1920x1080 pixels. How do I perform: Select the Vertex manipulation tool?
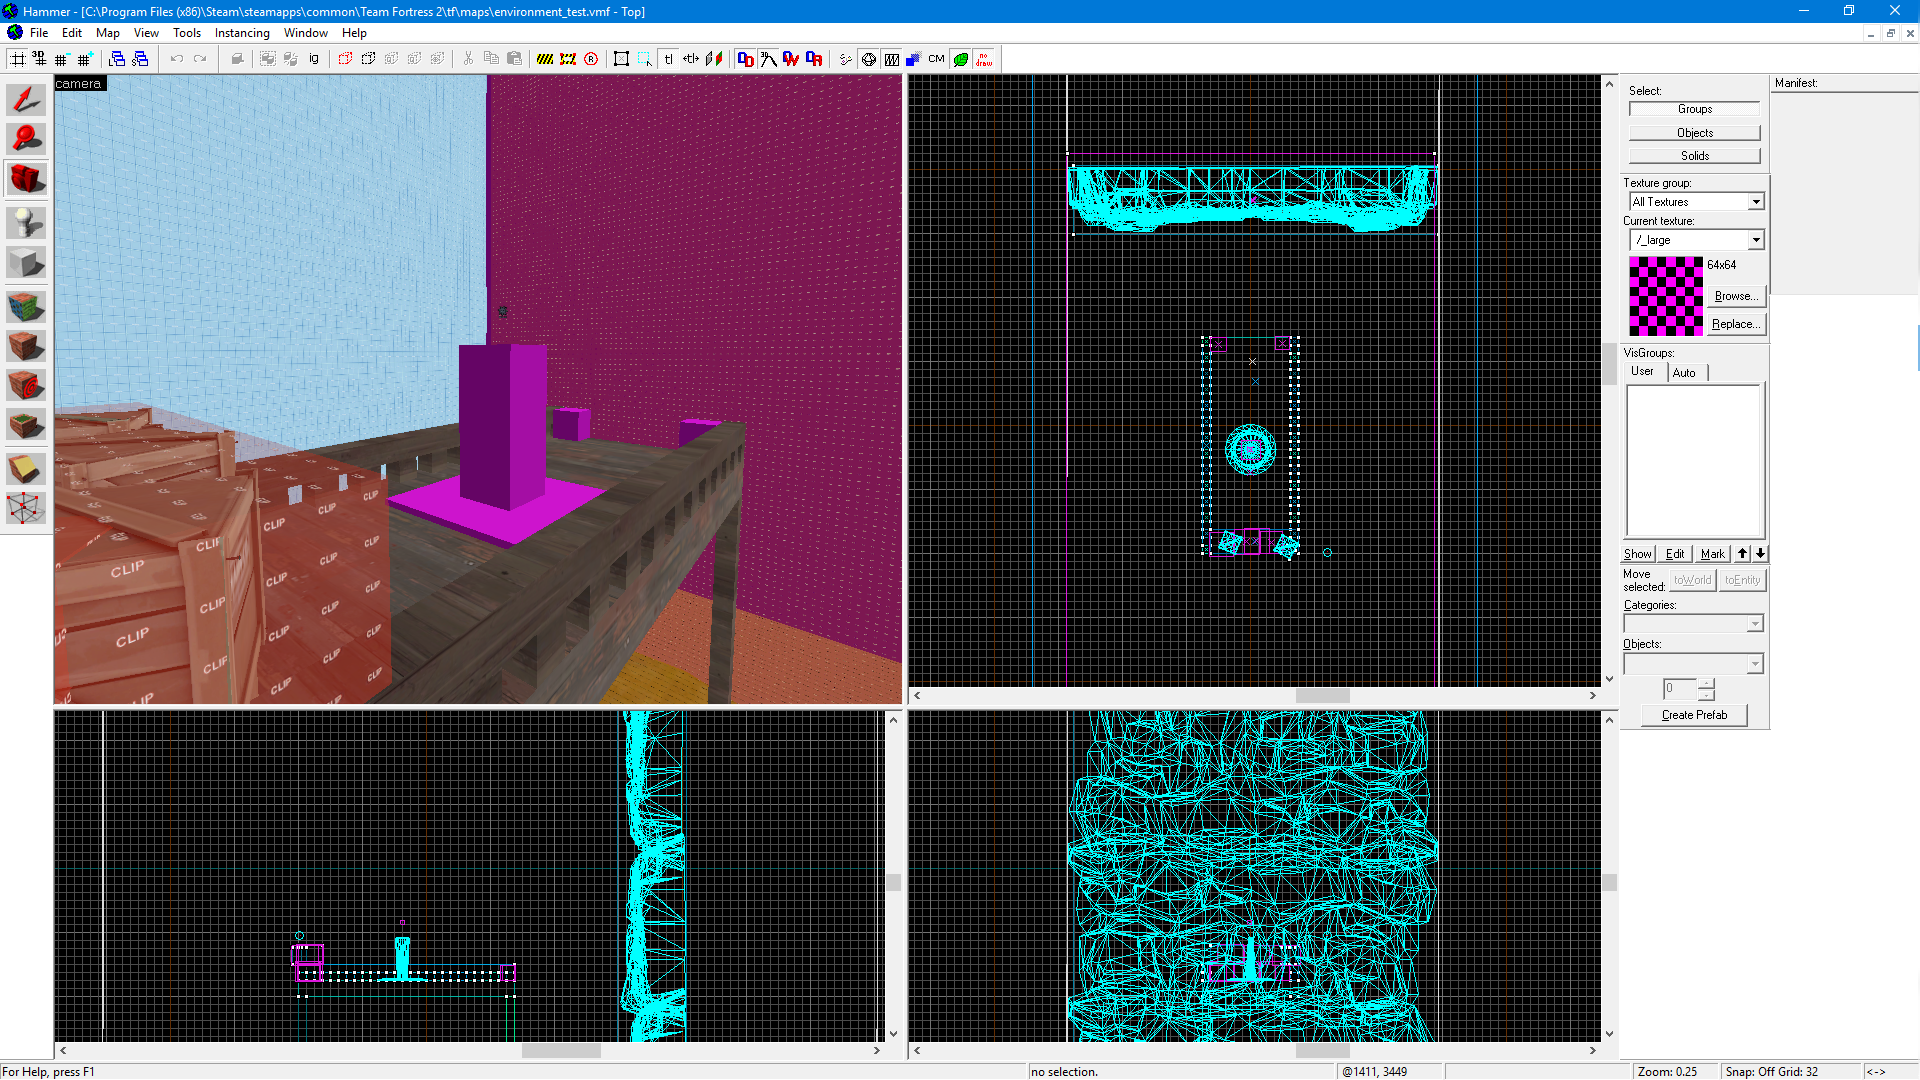click(x=26, y=508)
